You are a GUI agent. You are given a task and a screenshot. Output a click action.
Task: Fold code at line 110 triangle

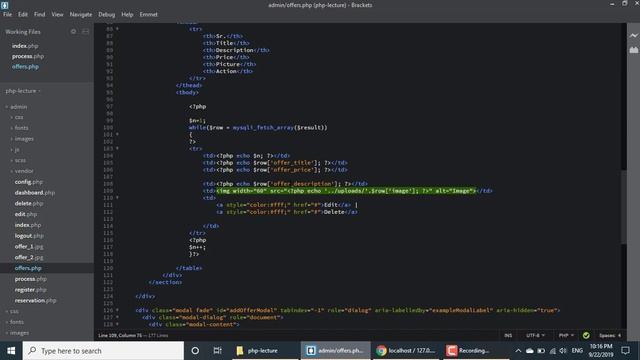click(117, 197)
